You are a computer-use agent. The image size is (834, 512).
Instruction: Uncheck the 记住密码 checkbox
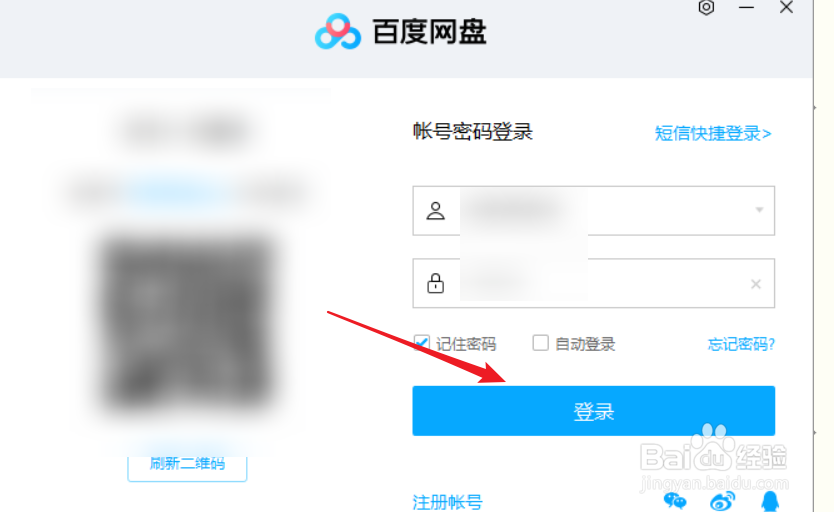click(x=421, y=343)
